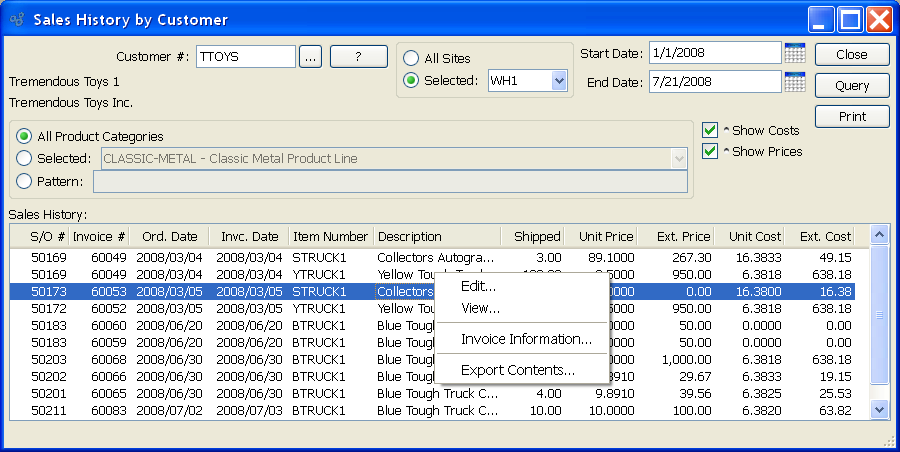
Task: Sort by the Invc. Date column header
Action: tap(249, 237)
